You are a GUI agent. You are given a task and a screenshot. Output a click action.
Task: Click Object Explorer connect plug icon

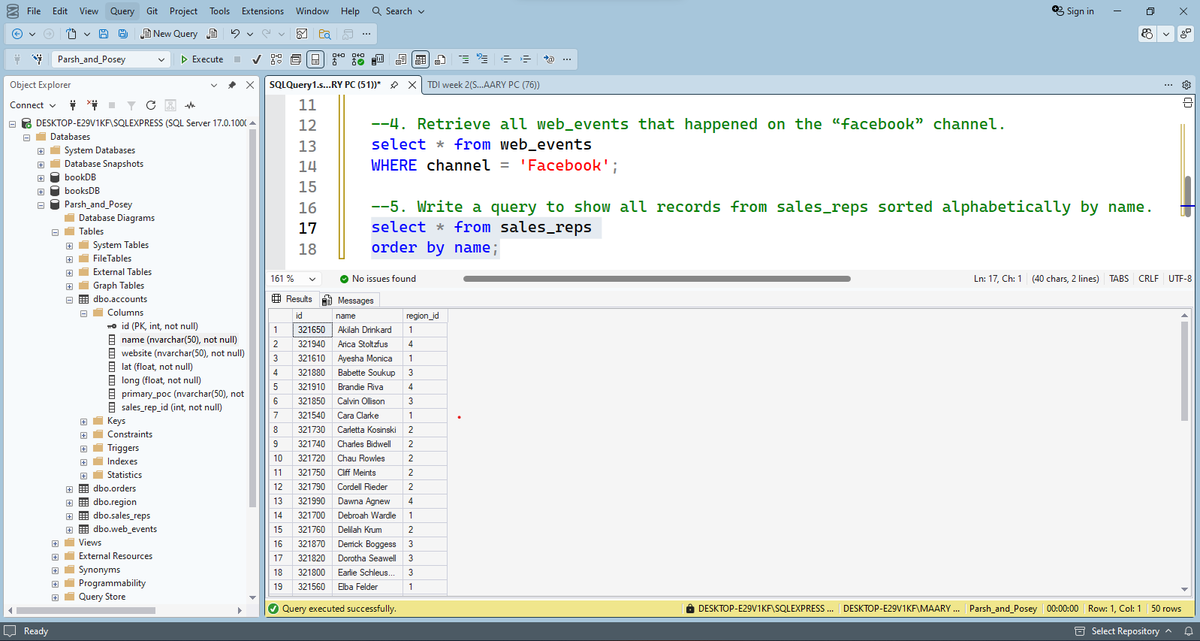point(72,105)
